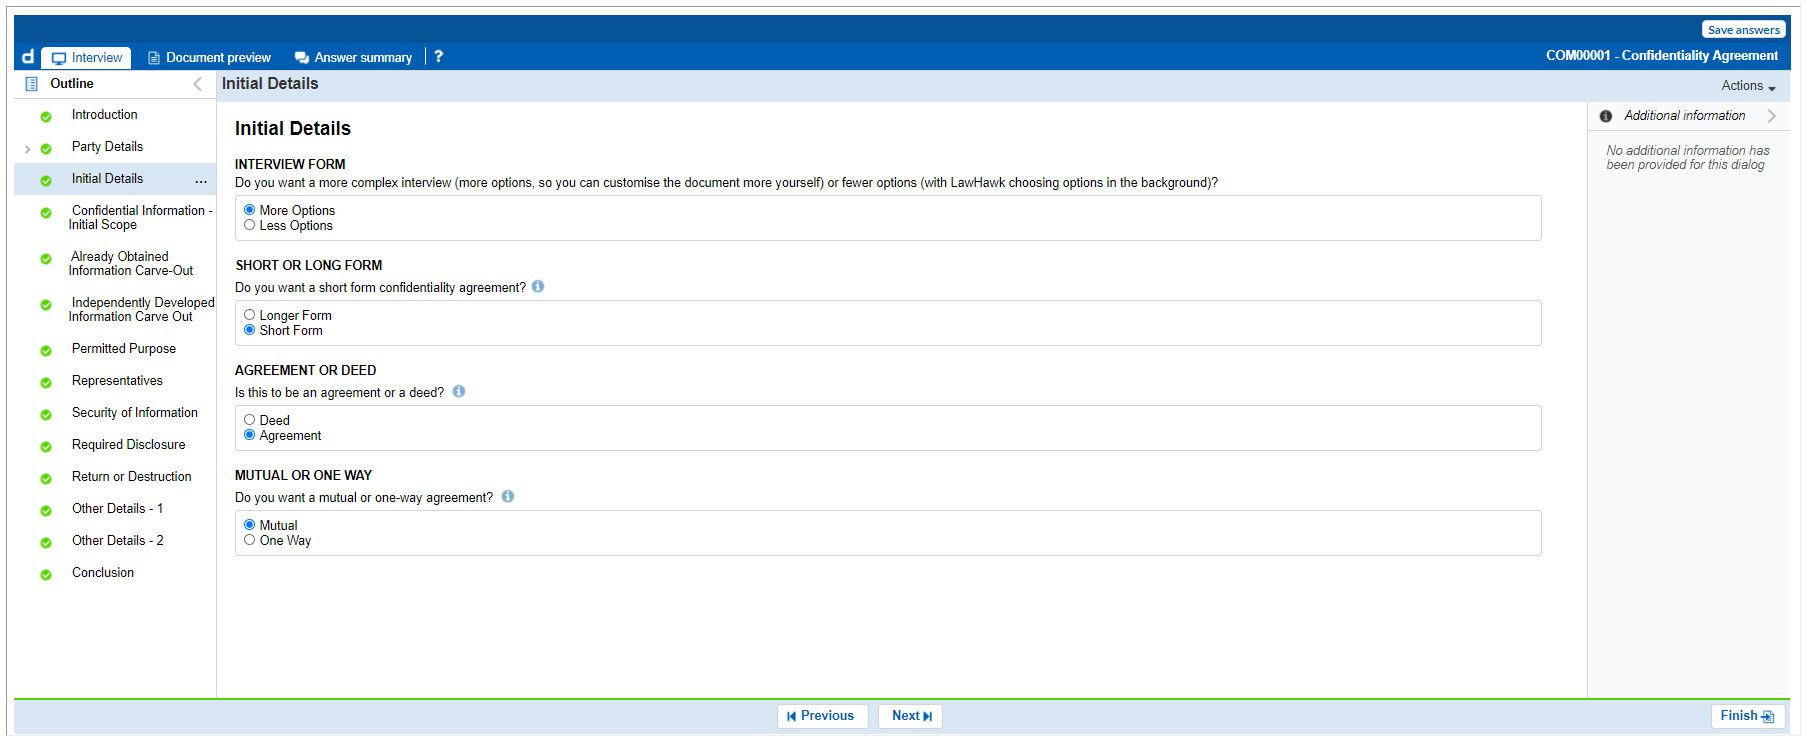Screen dimensions: 1808x746
Task: Click the application logo in top-left corner
Action: pyautogui.click(x=28, y=57)
